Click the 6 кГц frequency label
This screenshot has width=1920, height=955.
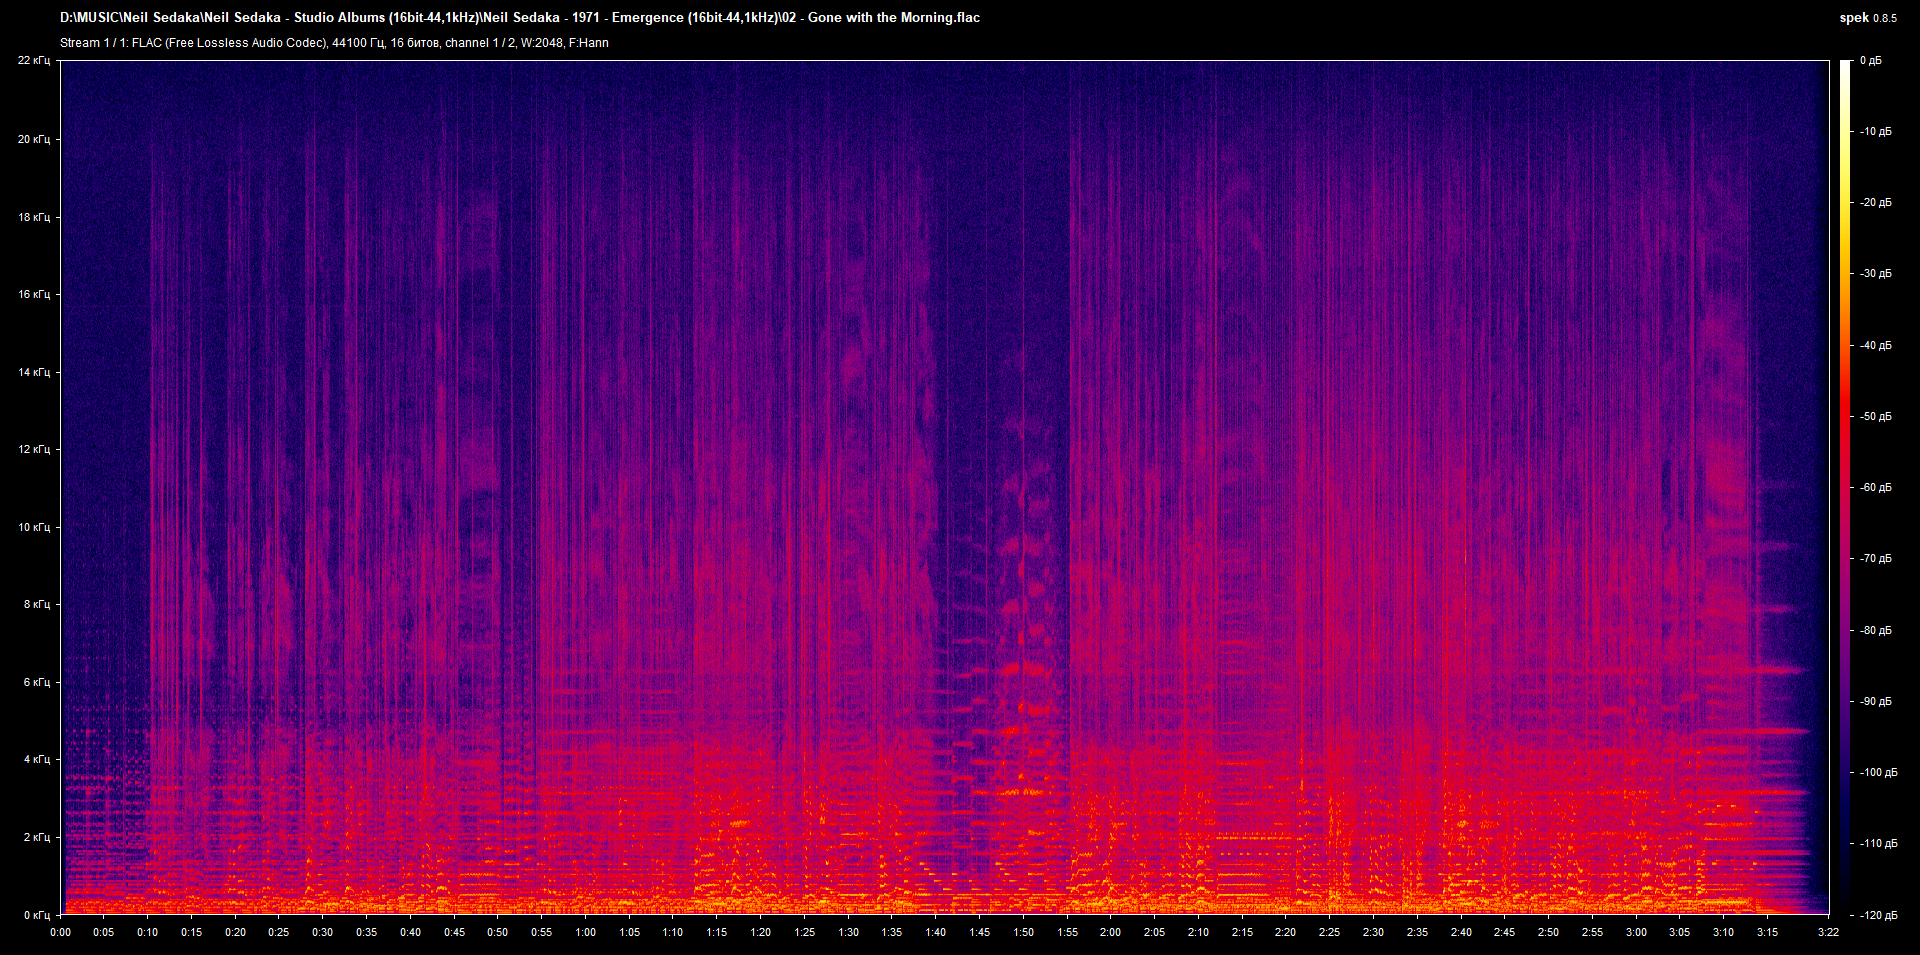click(x=37, y=682)
